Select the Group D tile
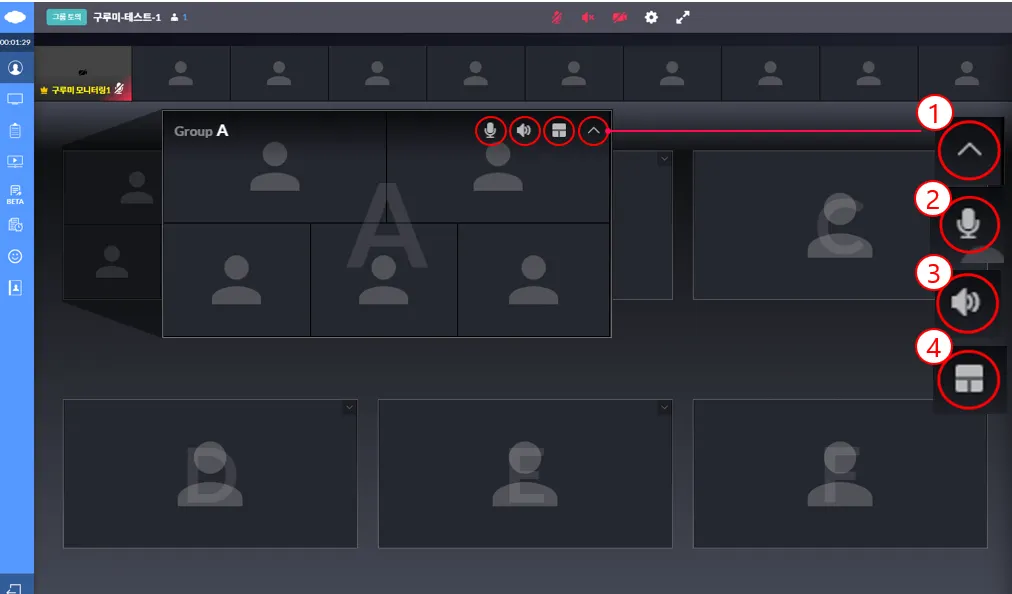The image size is (1012, 594). pos(210,474)
